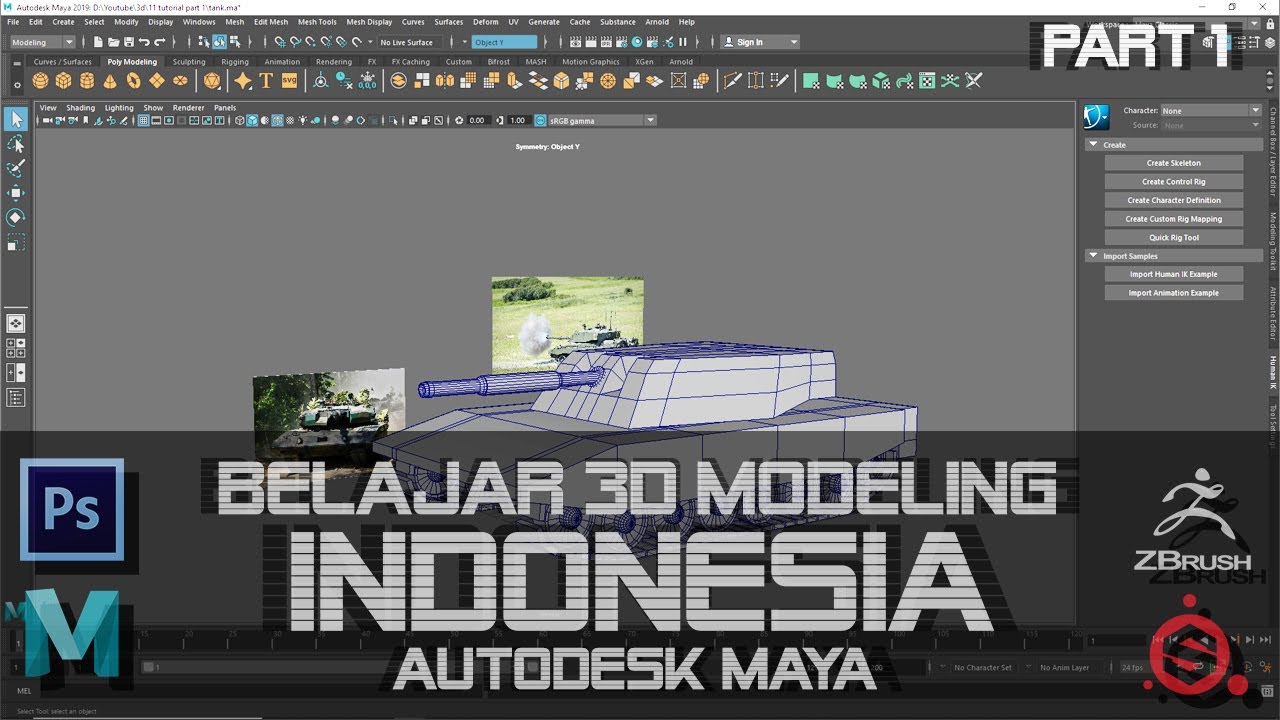
Task: Toggle wireframe display in viewport toolbar
Action: point(240,120)
